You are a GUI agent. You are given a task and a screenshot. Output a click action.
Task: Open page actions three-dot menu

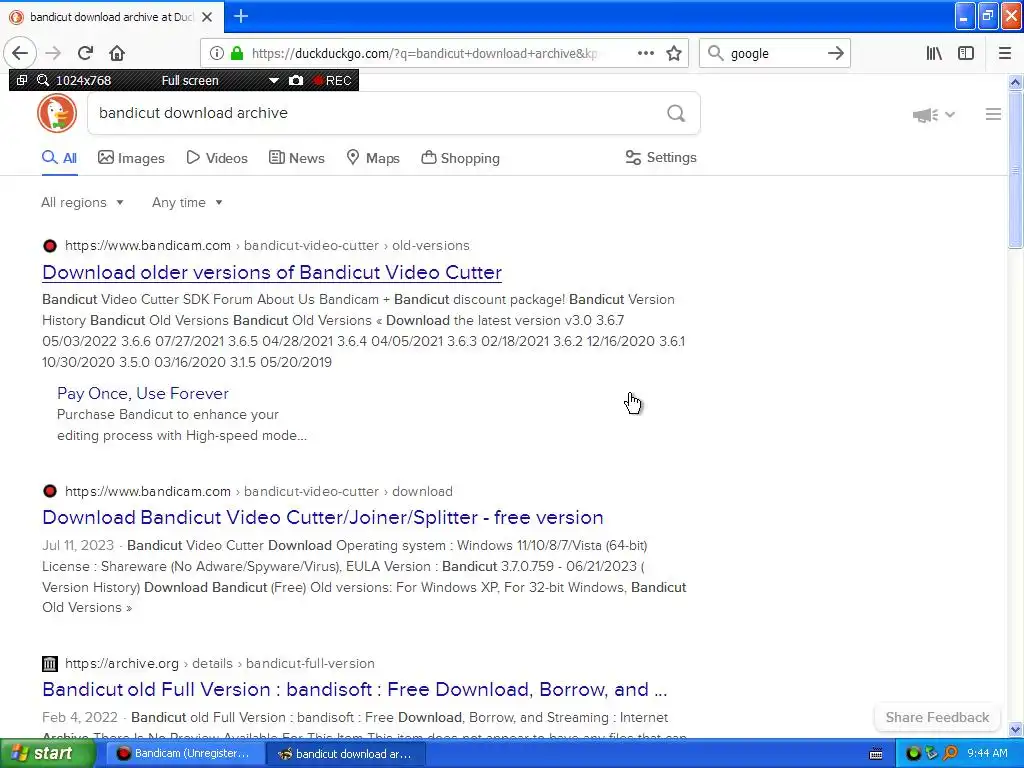pyautogui.click(x=645, y=54)
